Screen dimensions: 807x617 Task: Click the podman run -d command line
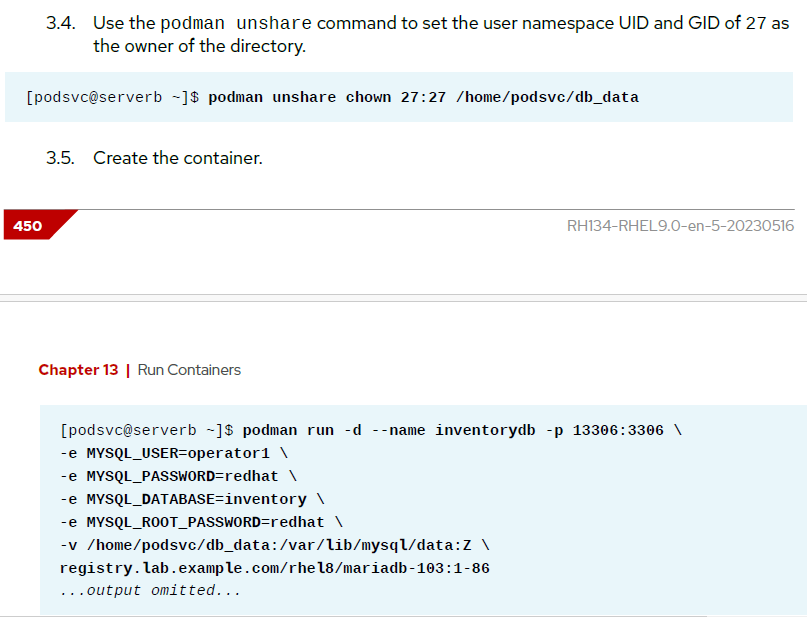pyautogui.click(x=371, y=430)
